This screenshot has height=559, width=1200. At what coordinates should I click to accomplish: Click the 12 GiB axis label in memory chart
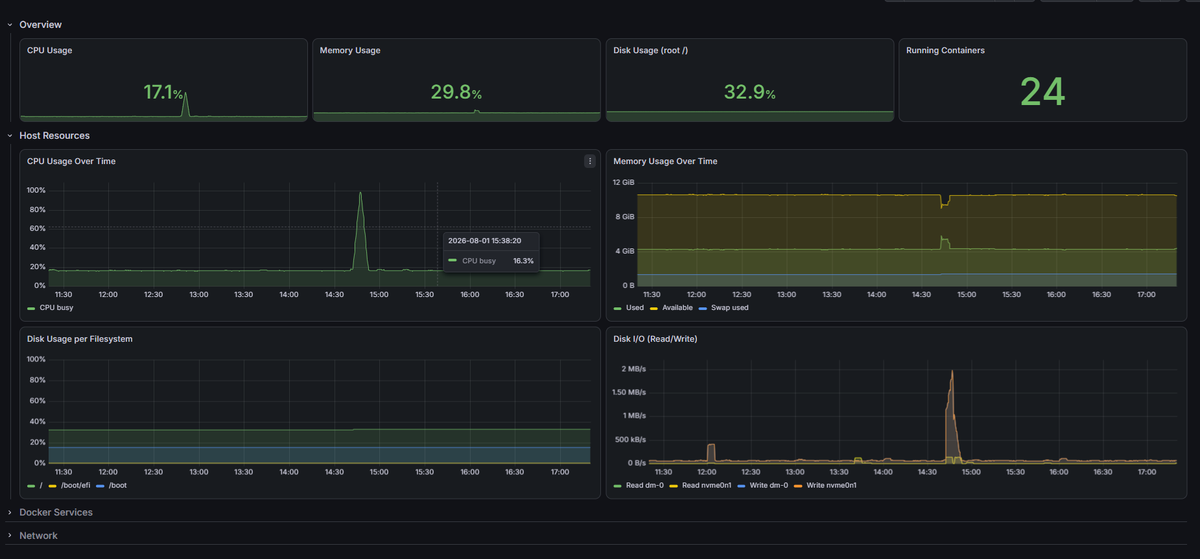pyautogui.click(x=623, y=182)
